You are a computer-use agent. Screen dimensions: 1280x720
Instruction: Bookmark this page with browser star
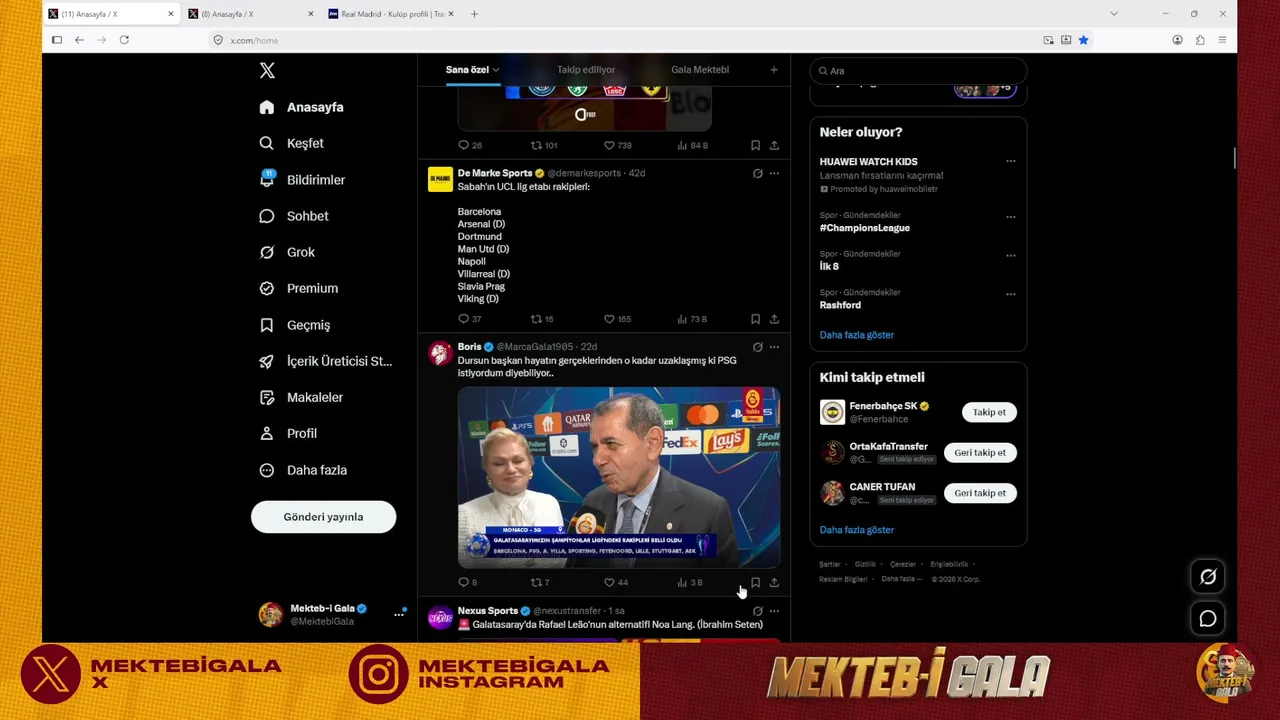(x=1083, y=40)
